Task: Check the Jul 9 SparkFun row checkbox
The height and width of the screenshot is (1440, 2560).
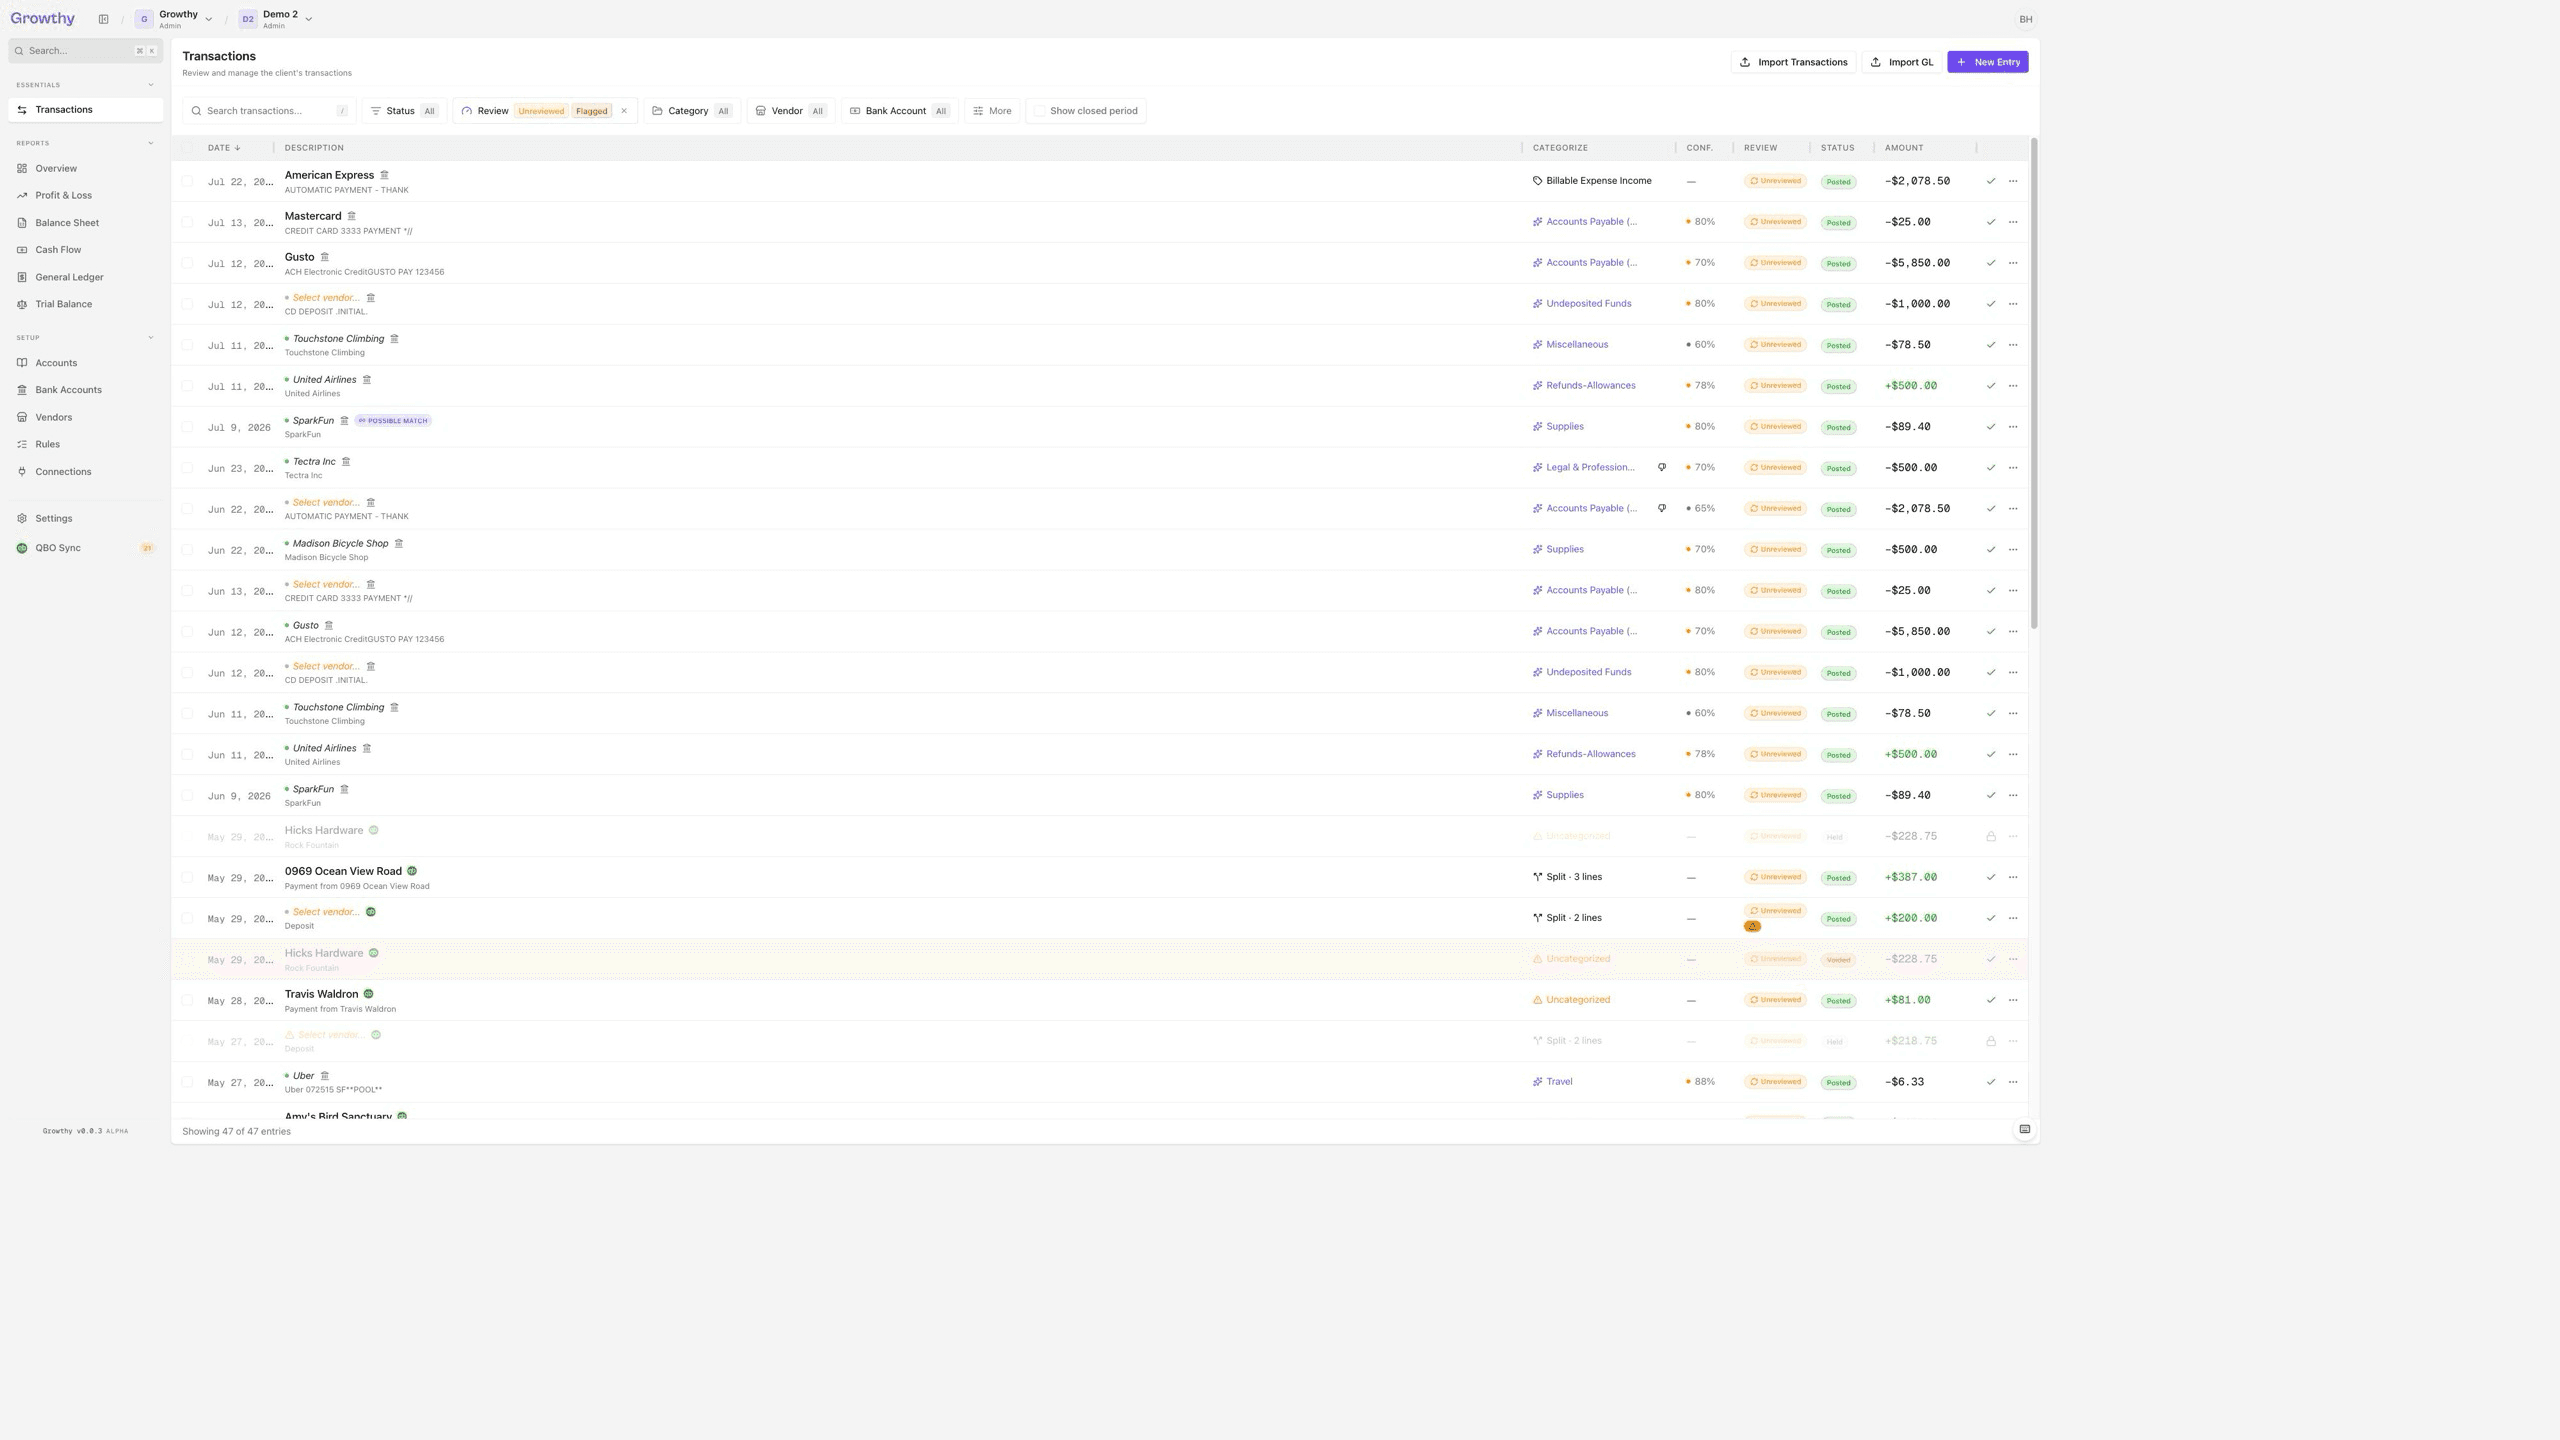Action: (187, 427)
